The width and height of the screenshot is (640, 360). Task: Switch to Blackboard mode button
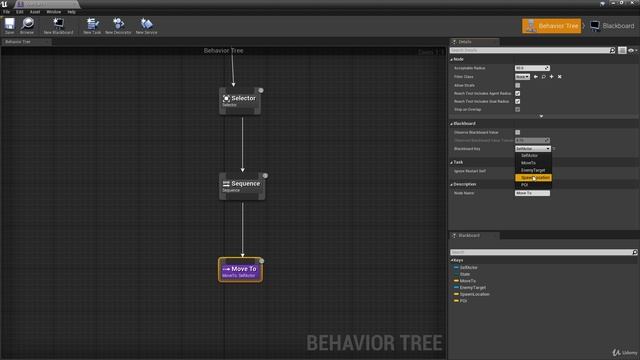[x=612, y=26]
